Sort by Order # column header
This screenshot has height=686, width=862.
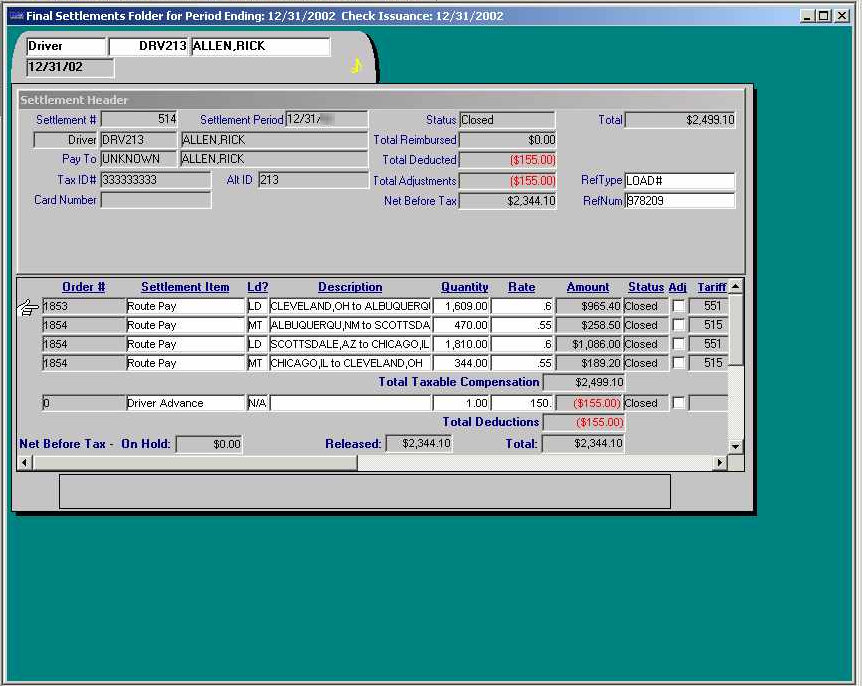tap(84, 287)
